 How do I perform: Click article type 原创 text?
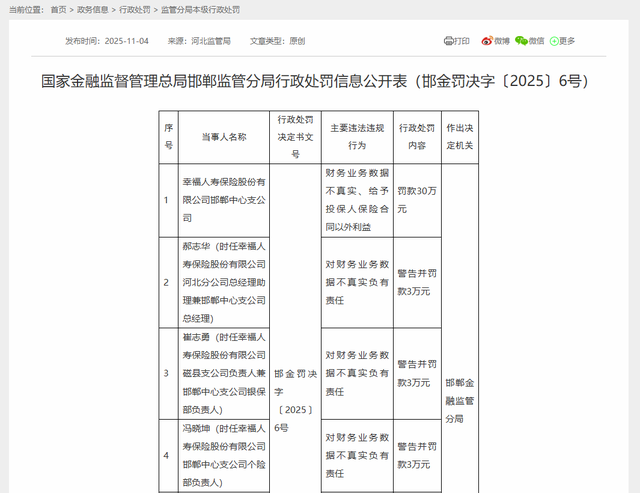point(297,41)
